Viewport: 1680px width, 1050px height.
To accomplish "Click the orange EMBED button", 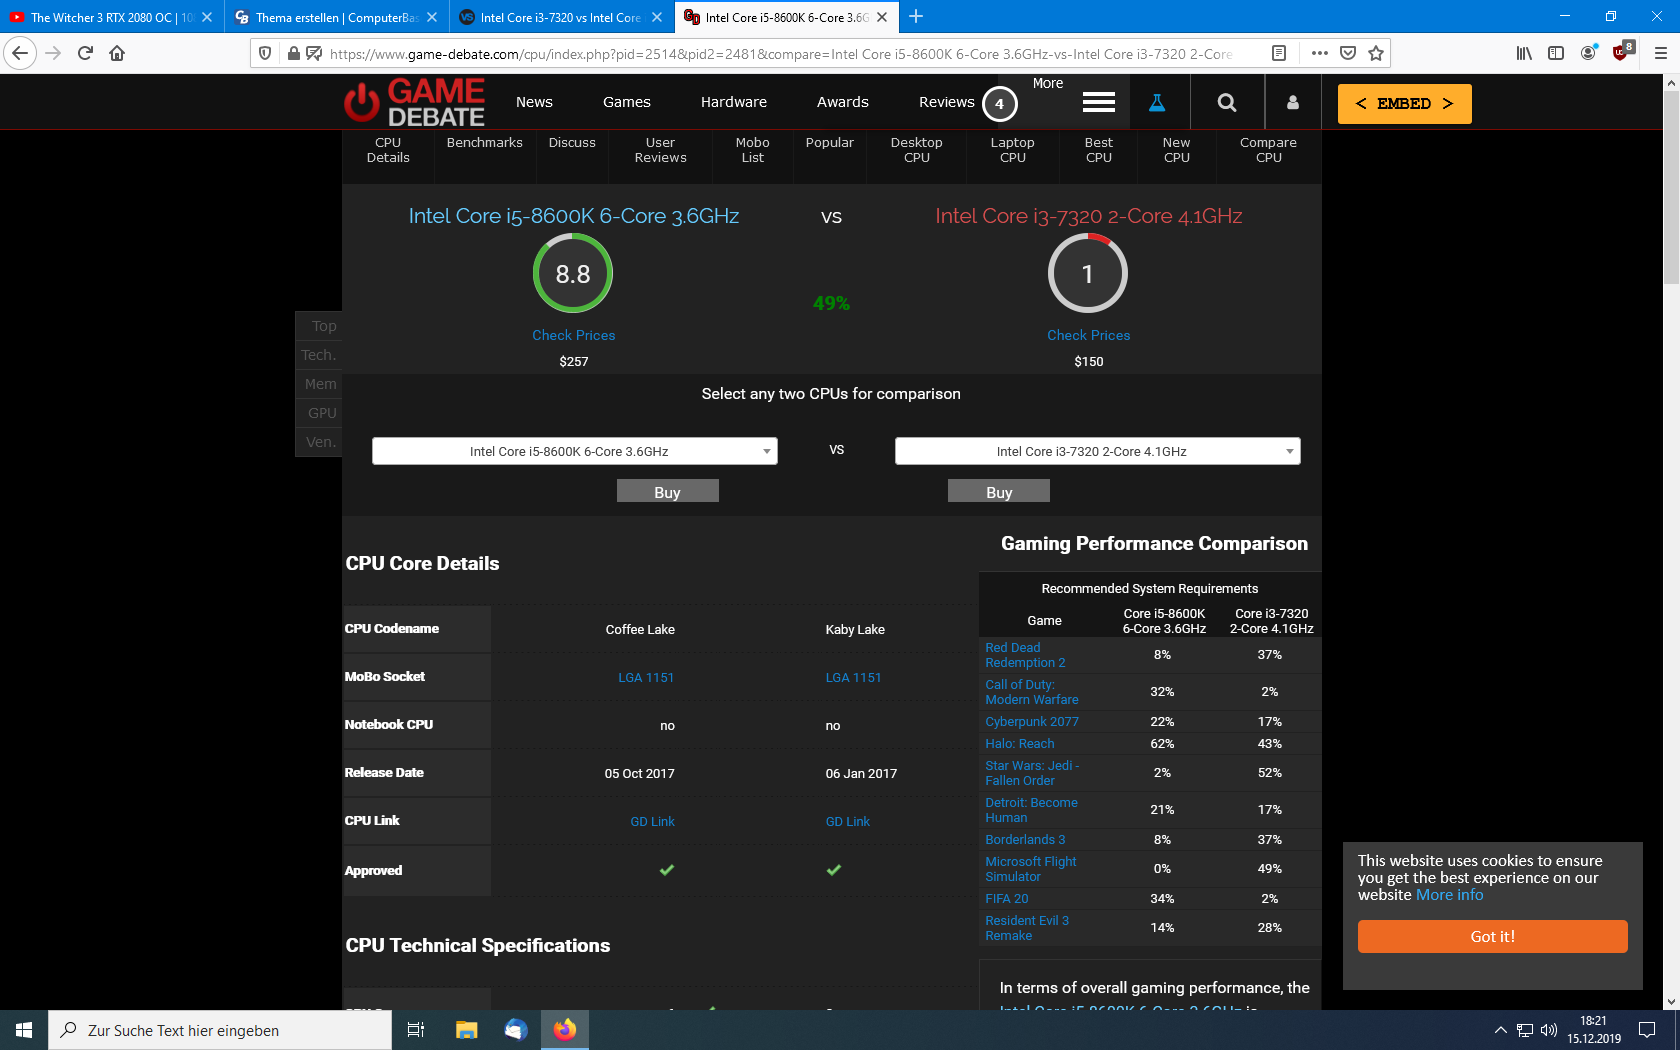I will [x=1404, y=104].
